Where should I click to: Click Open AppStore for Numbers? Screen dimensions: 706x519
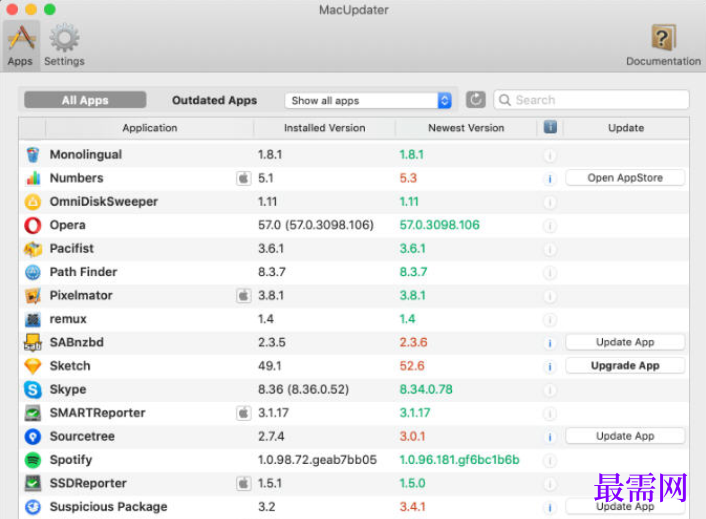(x=625, y=178)
